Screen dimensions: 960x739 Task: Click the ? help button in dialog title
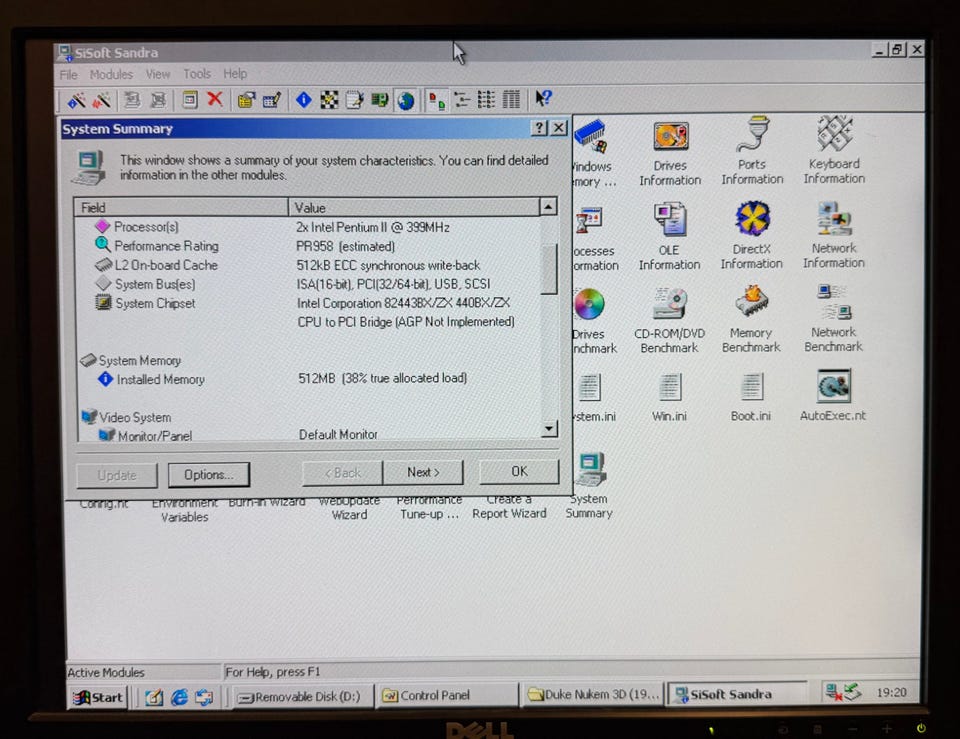coord(539,127)
